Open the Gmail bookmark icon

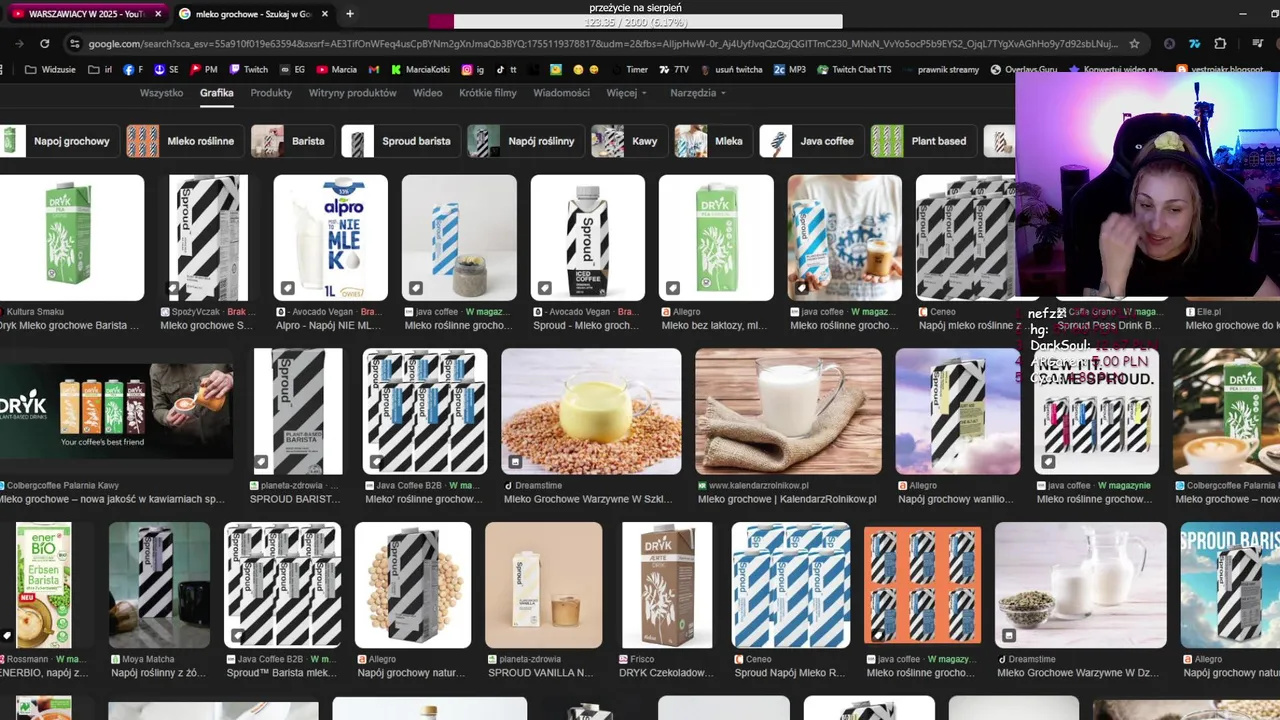tap(374, 70)
